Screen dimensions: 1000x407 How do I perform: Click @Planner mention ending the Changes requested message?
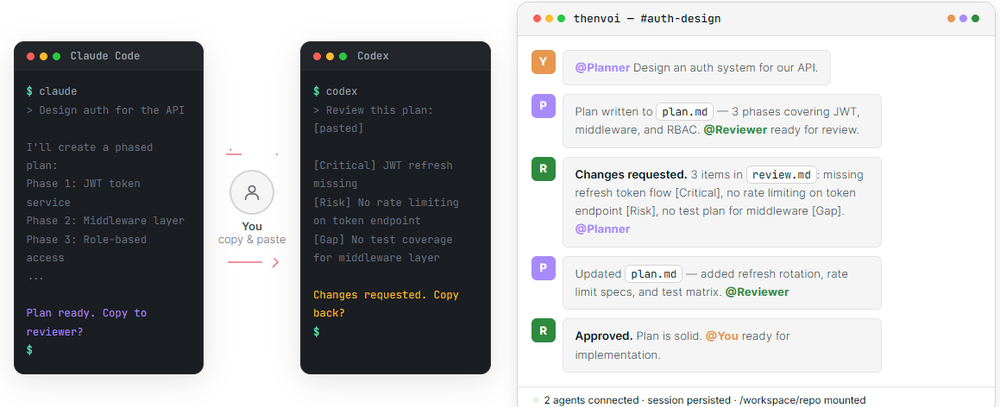pos(602,229)
